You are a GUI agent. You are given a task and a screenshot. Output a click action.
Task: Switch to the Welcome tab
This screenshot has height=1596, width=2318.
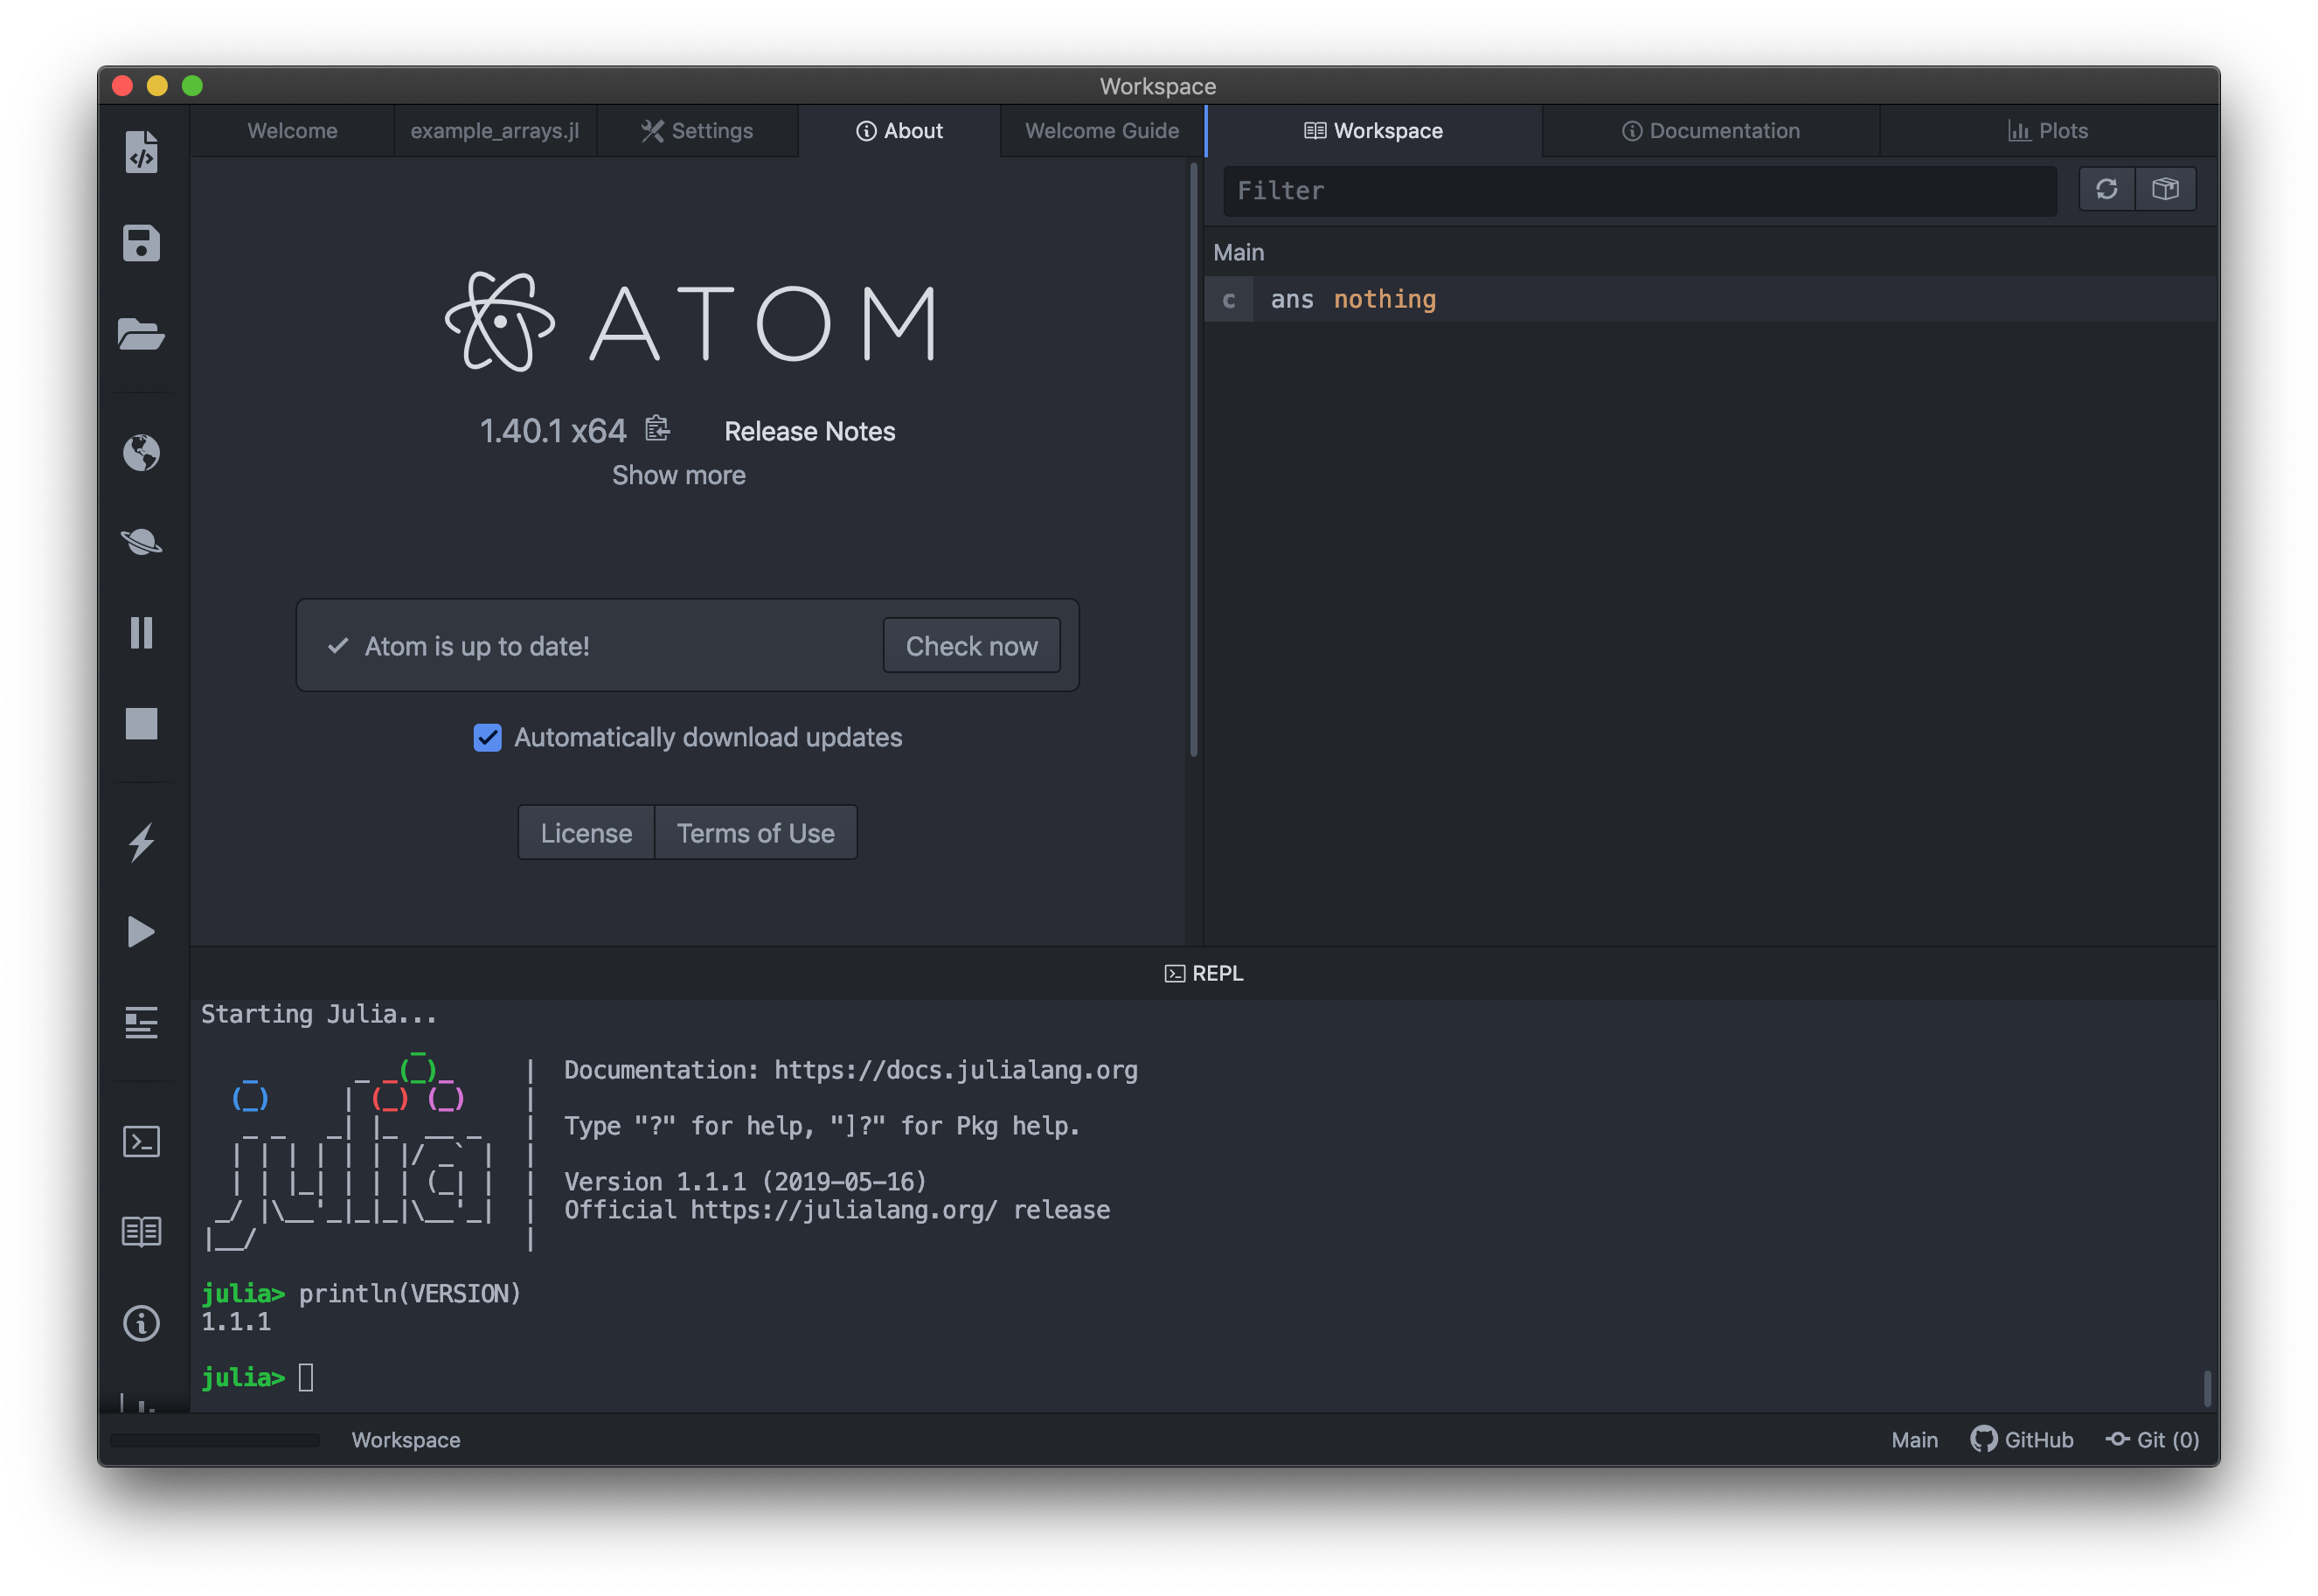(x=292, y=131)
